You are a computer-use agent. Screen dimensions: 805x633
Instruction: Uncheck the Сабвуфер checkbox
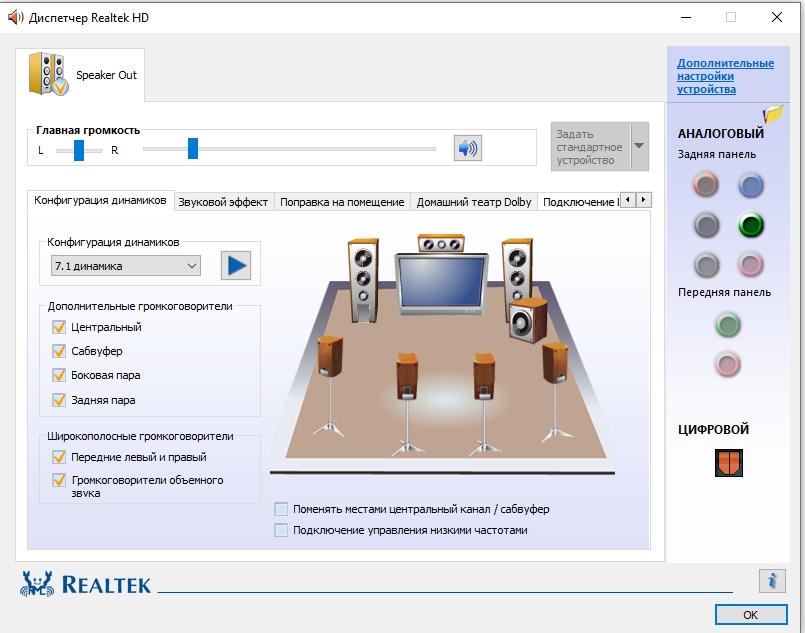coord(59,351)
